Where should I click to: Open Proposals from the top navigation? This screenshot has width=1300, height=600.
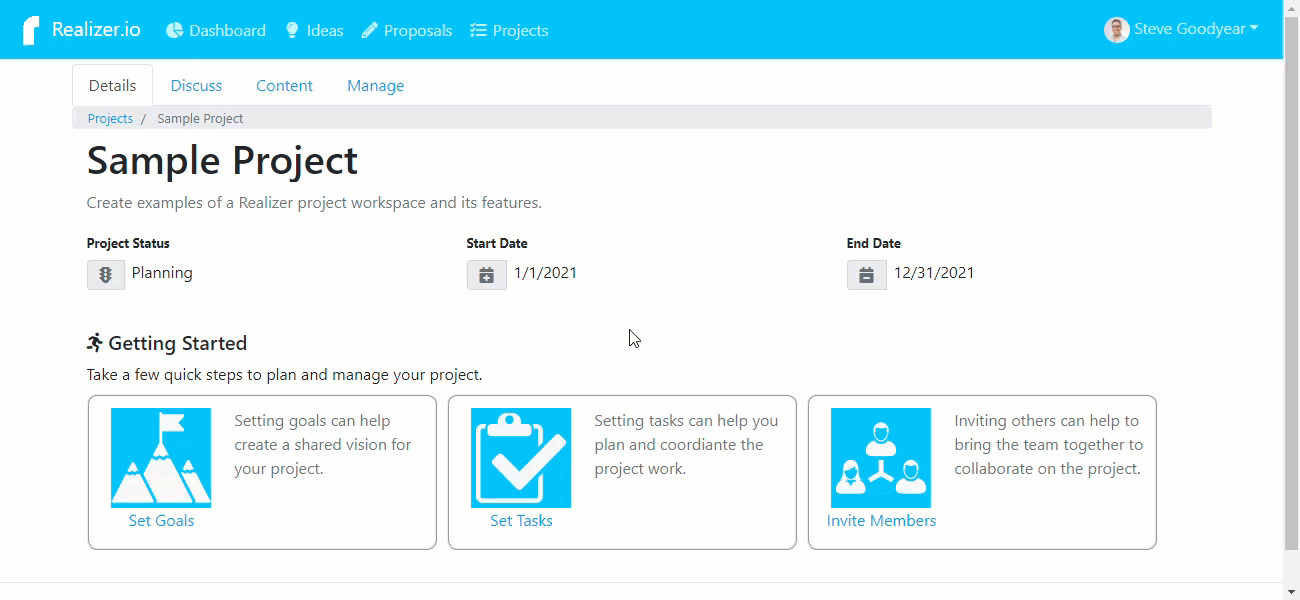point(407,31)
